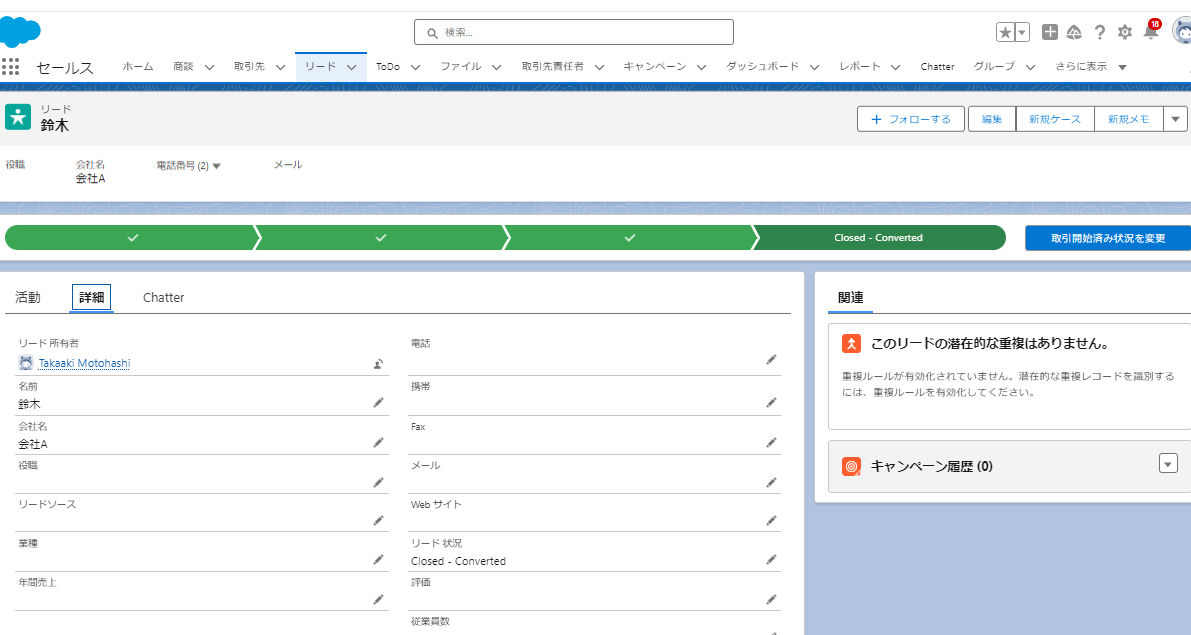The image size is (1191, 635).
Task: Select the 関連 tab
Action: (851, 298)
